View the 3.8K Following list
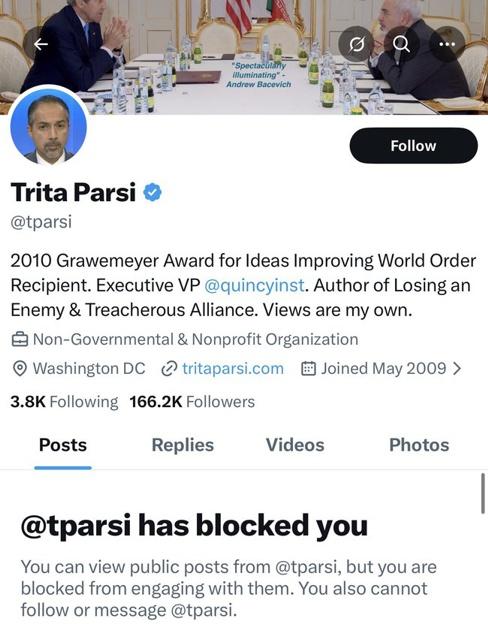The width and height of the screenshot is (488, 640). (64, 402)
